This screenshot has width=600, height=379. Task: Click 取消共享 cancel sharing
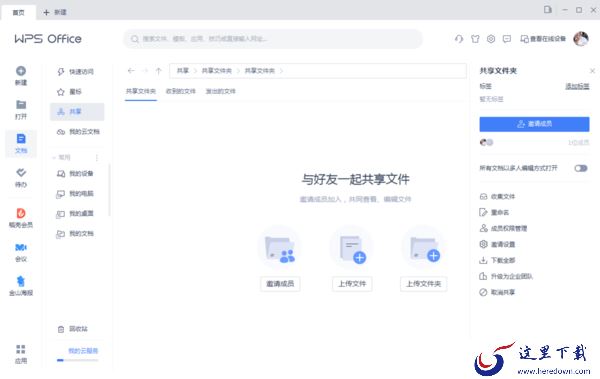pos(497,292)
